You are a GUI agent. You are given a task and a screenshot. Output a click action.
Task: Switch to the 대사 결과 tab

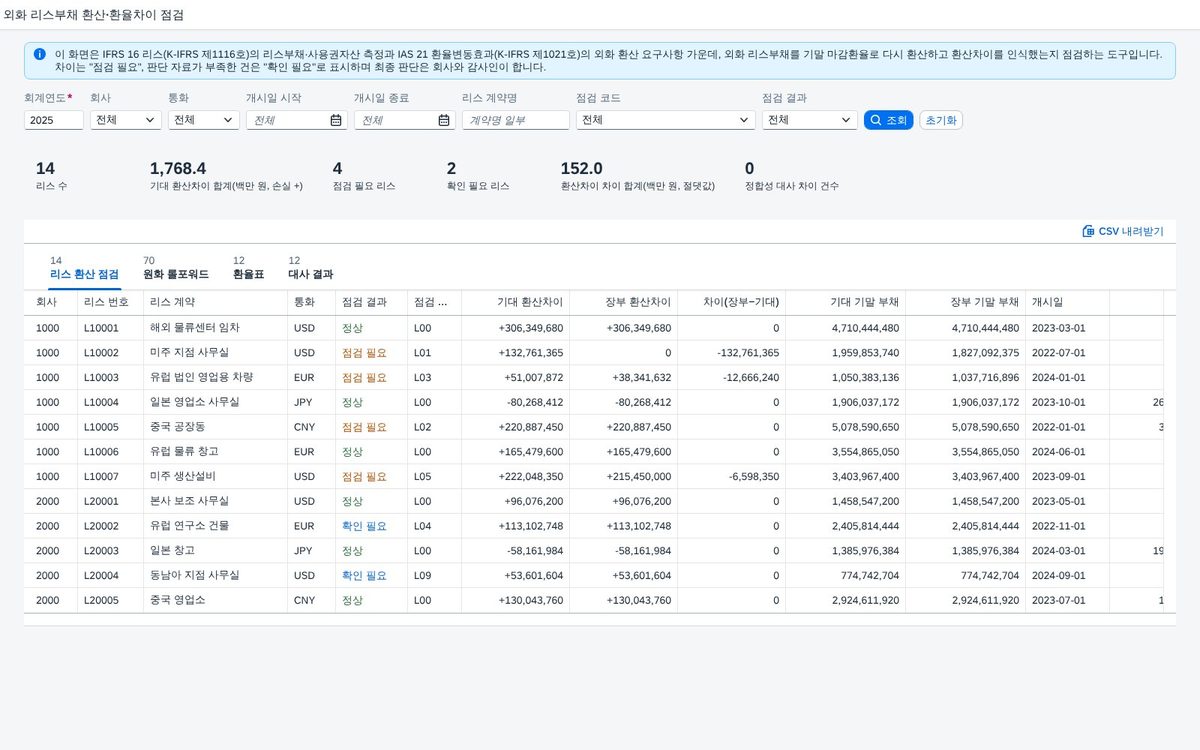[311, 268]
